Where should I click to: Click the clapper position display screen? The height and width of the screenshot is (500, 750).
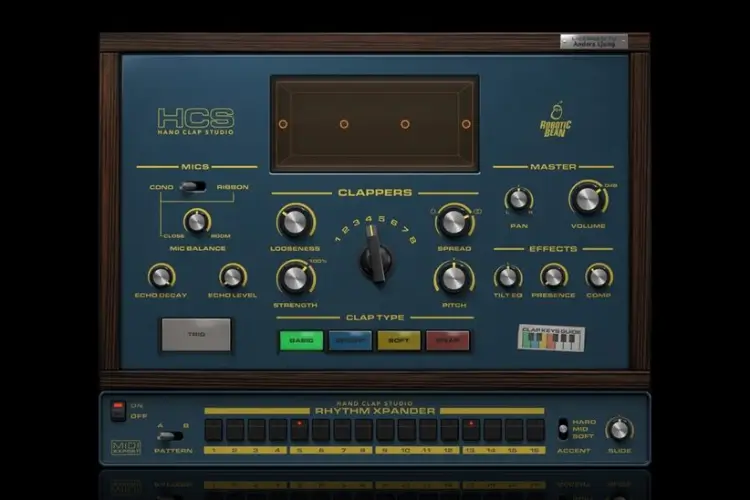[x=375, y=124]
